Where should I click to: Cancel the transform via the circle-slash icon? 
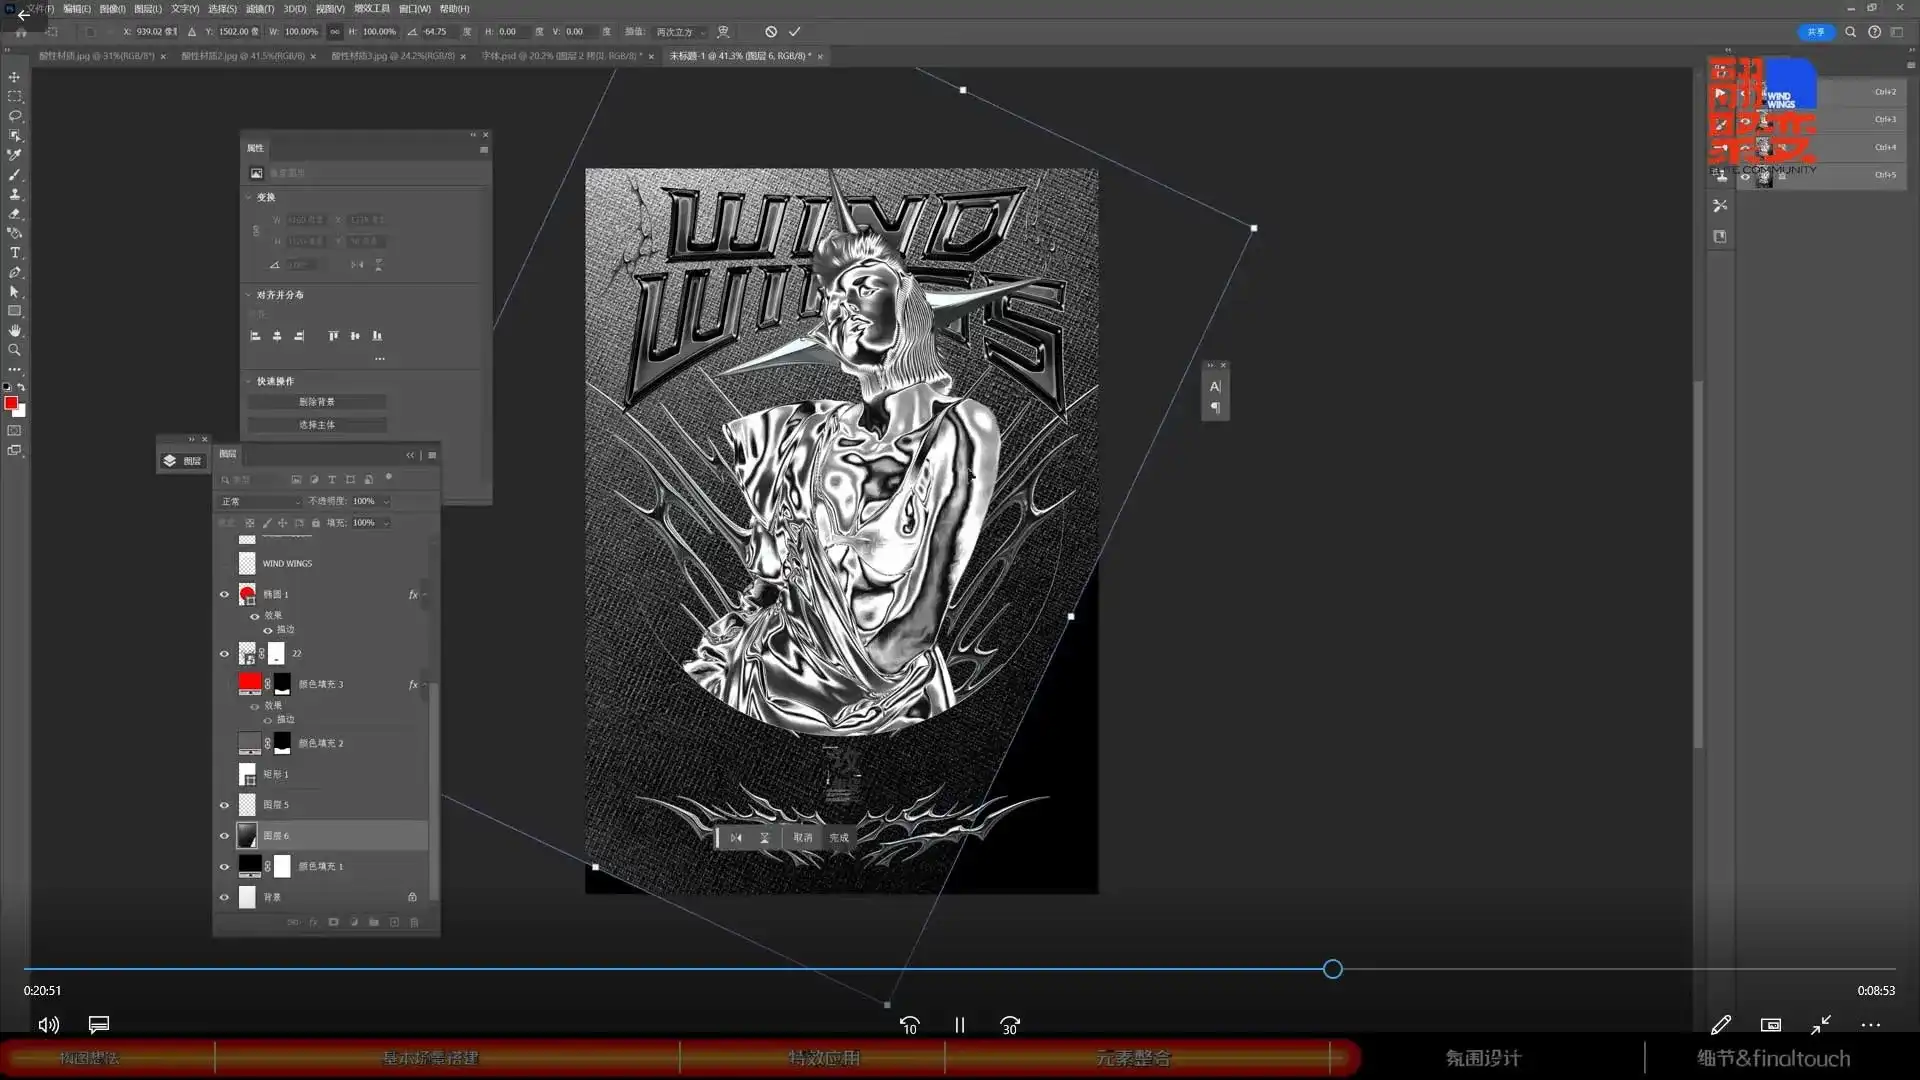coord(771,32)
